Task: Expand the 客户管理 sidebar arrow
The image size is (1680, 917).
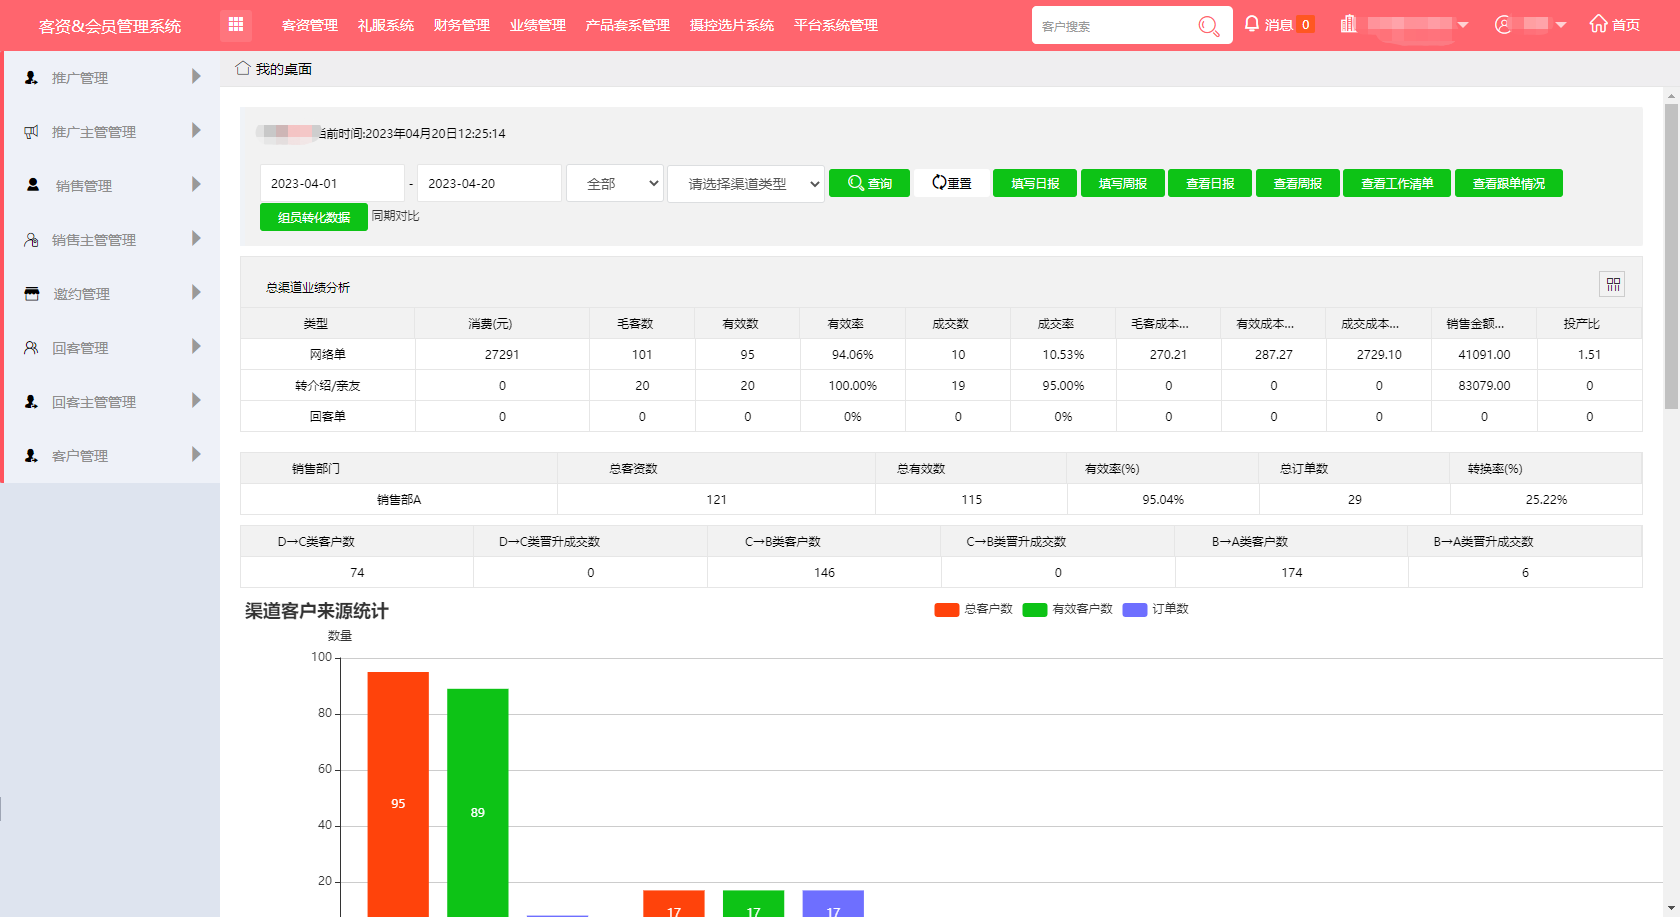Action: click(196, 454)
